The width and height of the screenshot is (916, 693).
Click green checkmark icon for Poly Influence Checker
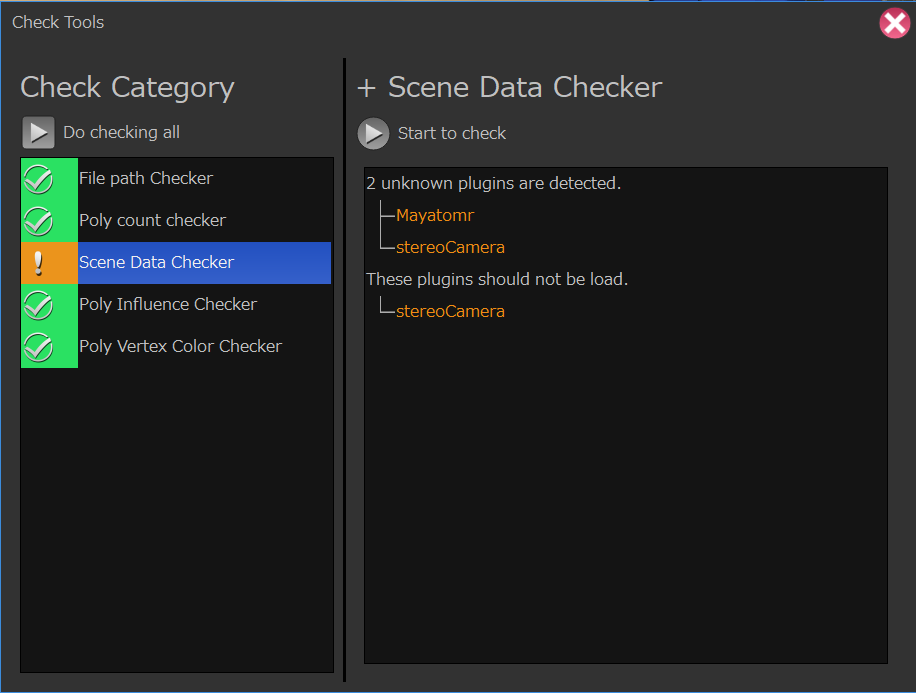(x=38, y=305)
